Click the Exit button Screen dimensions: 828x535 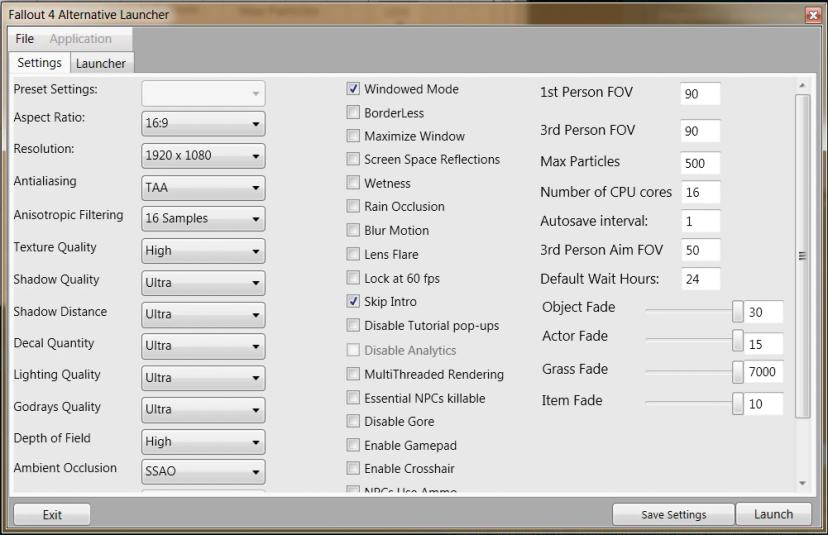tap(52, 515)
